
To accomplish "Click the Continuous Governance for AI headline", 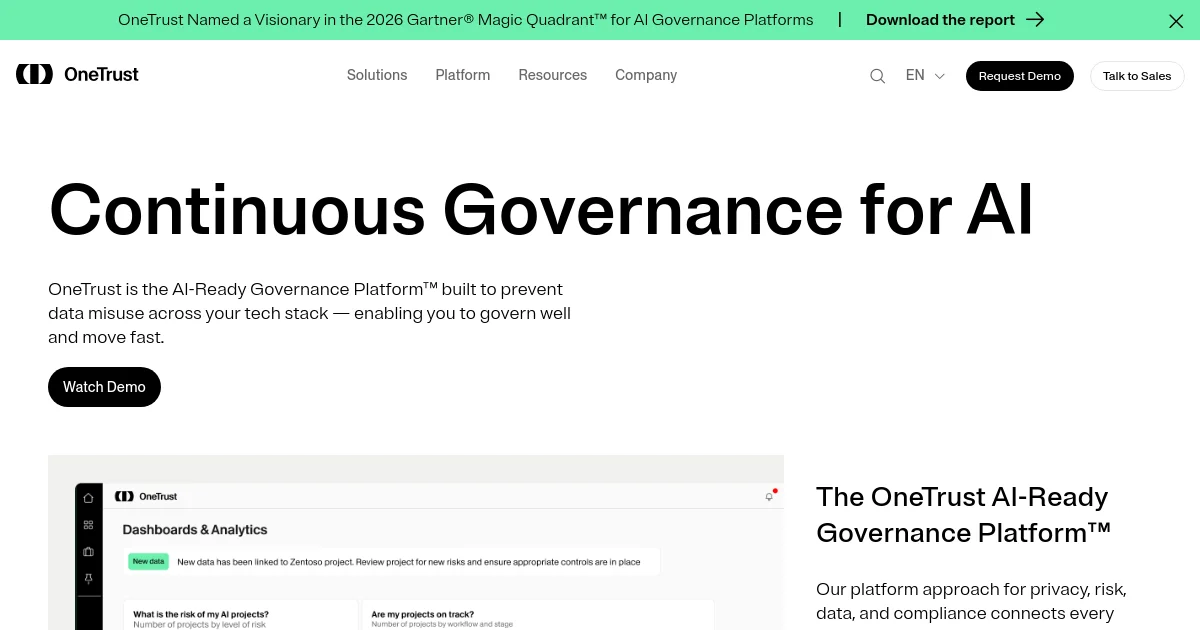I will coord(541,210).
